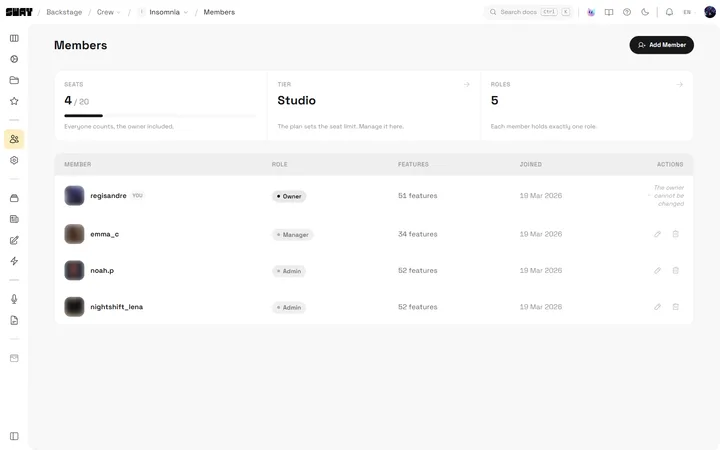Click the ROLE column header
The image size is (720, 450).
point(279,164)
